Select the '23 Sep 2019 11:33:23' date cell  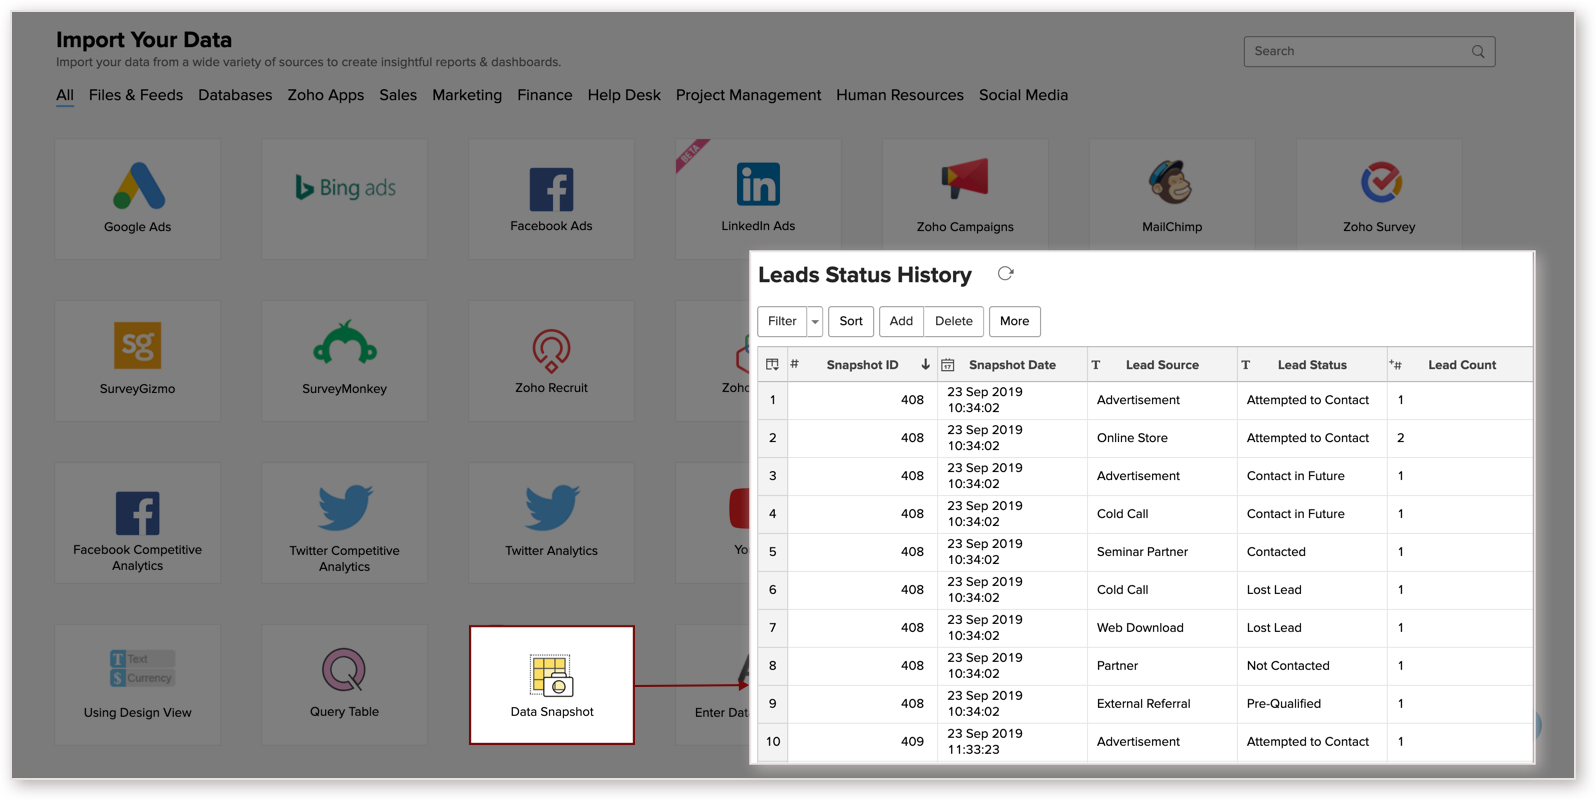[x=1012, y=742]
